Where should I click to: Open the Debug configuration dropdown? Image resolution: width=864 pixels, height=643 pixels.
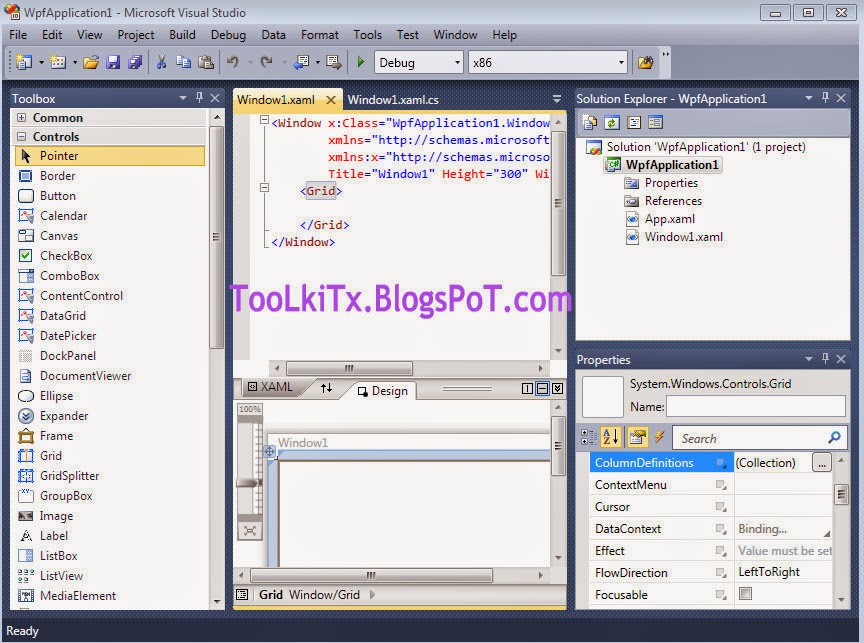coord(457,62)
